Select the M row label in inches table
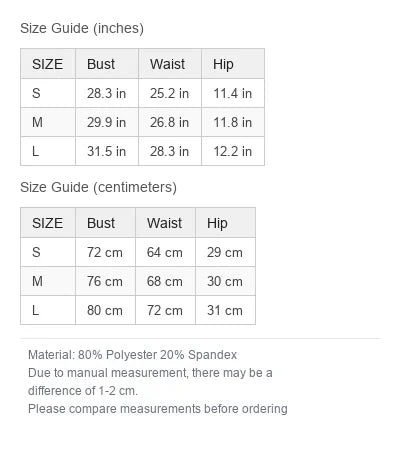400x450 pixels. click(48, 122)
